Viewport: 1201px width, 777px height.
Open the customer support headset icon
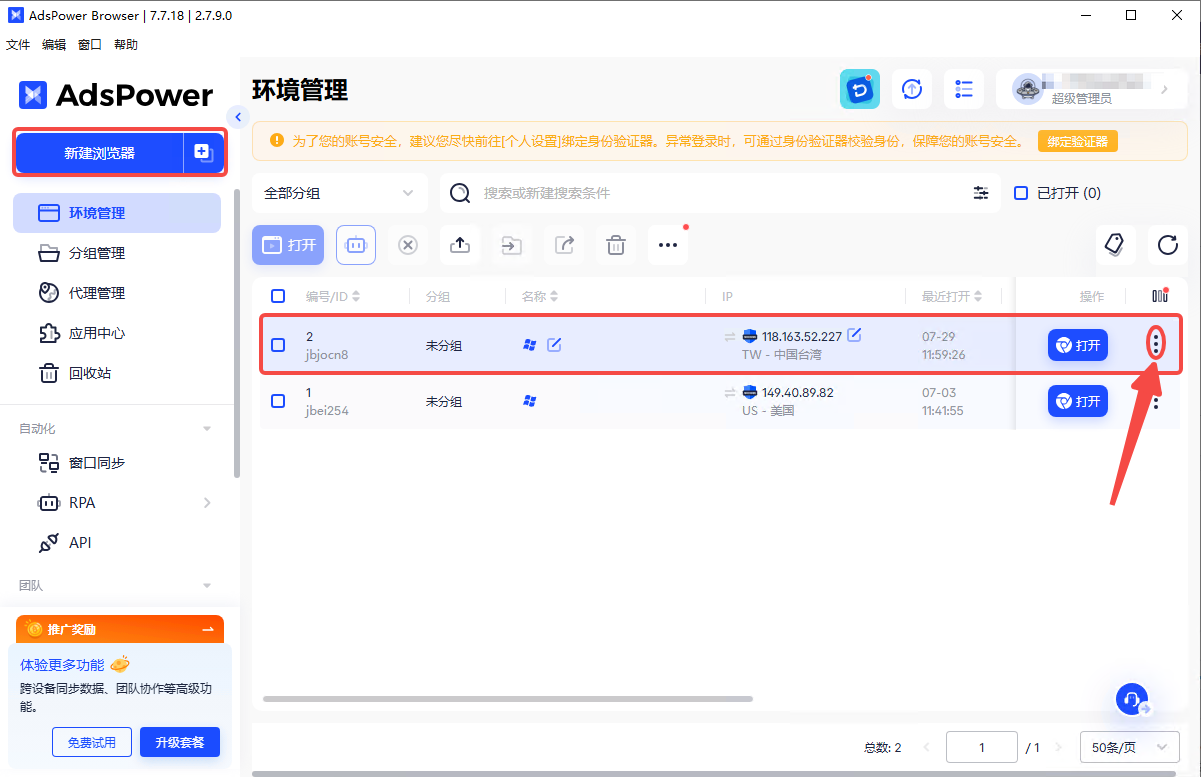[x=1131, y=700]
